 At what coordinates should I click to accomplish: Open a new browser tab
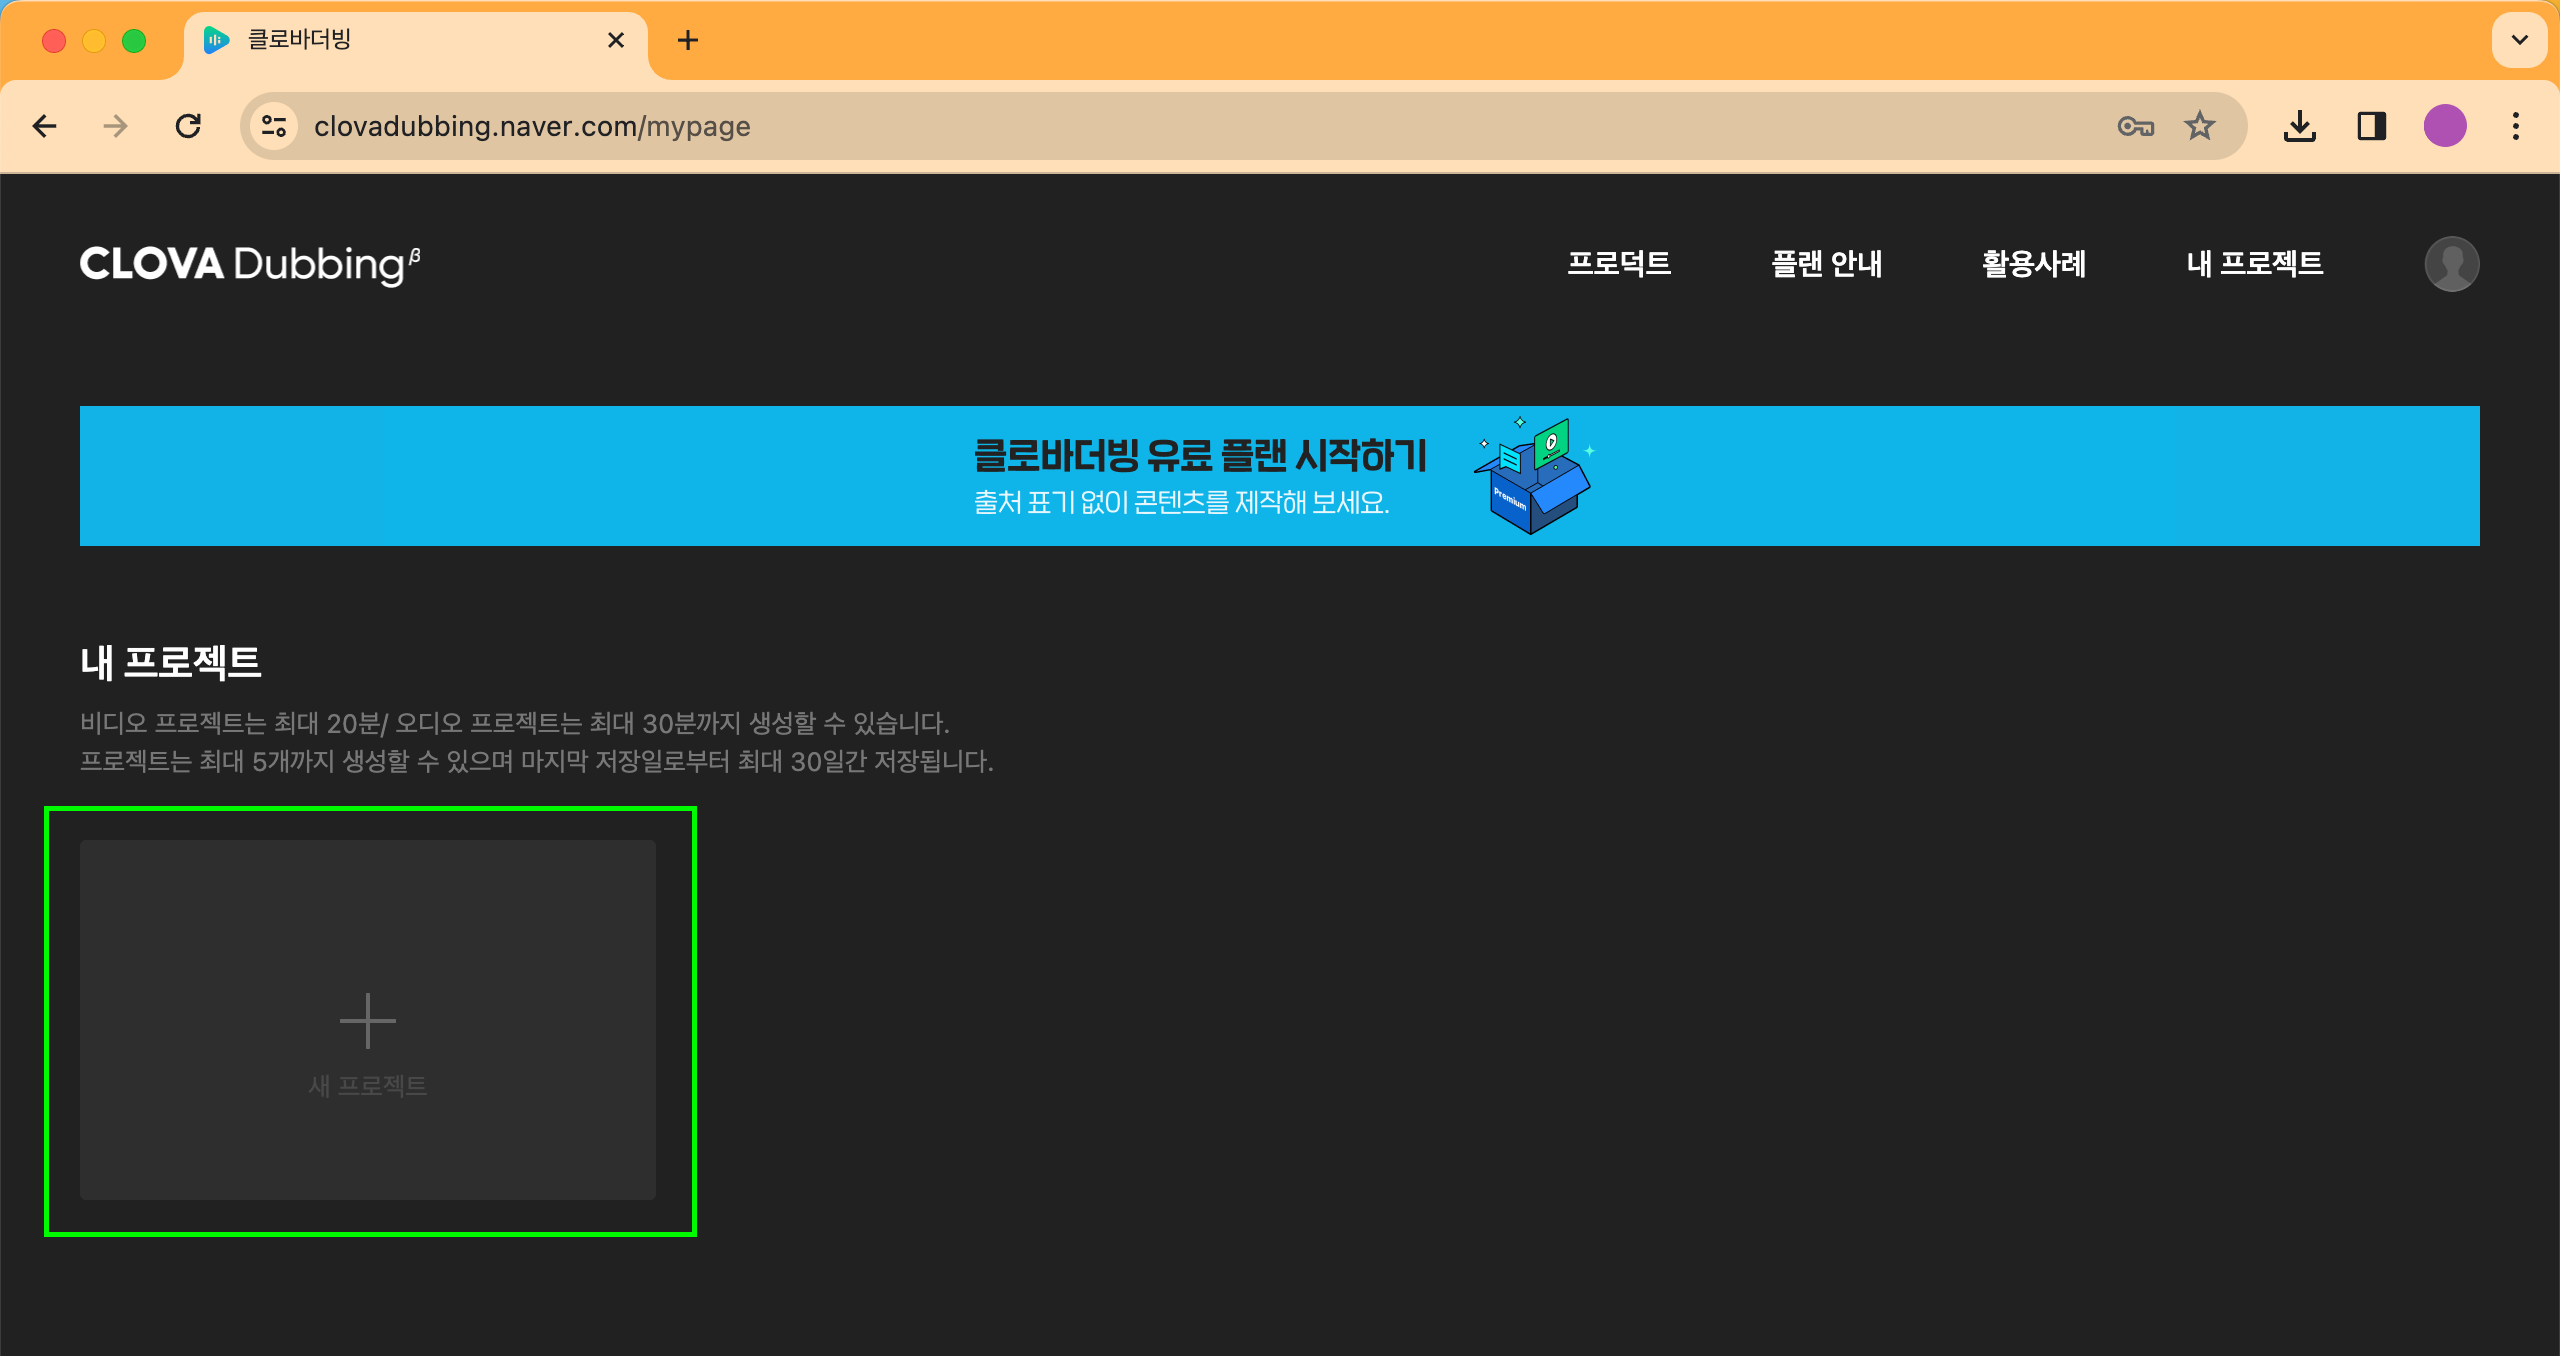688,40
